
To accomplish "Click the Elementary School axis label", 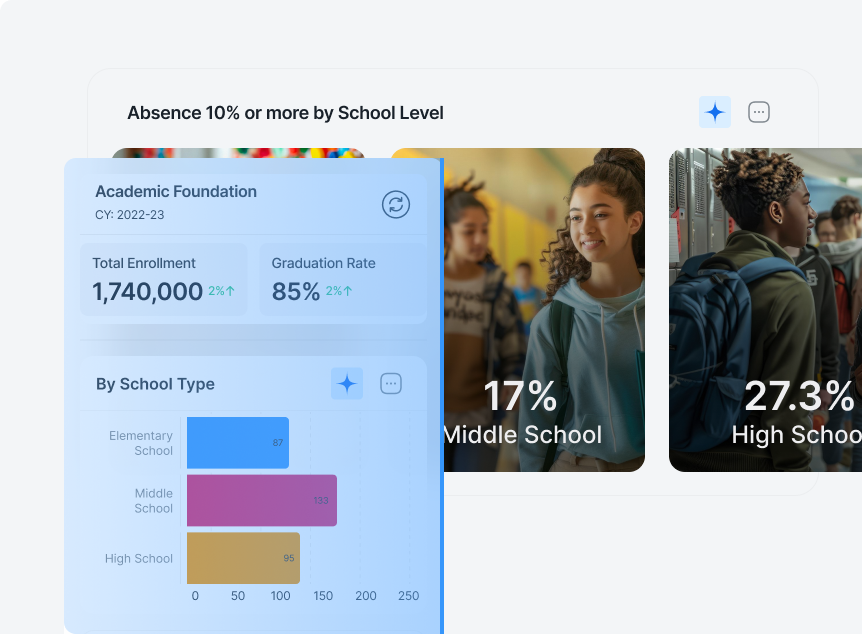I will [x=141, y=443].
